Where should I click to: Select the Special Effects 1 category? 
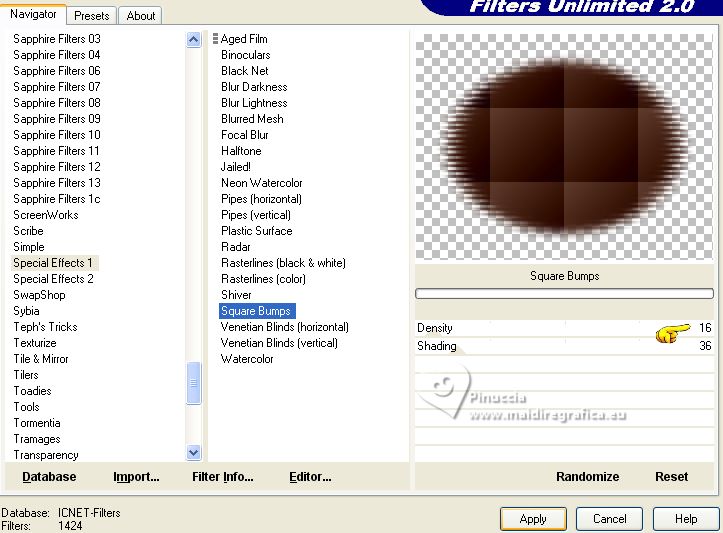(53, 263)
